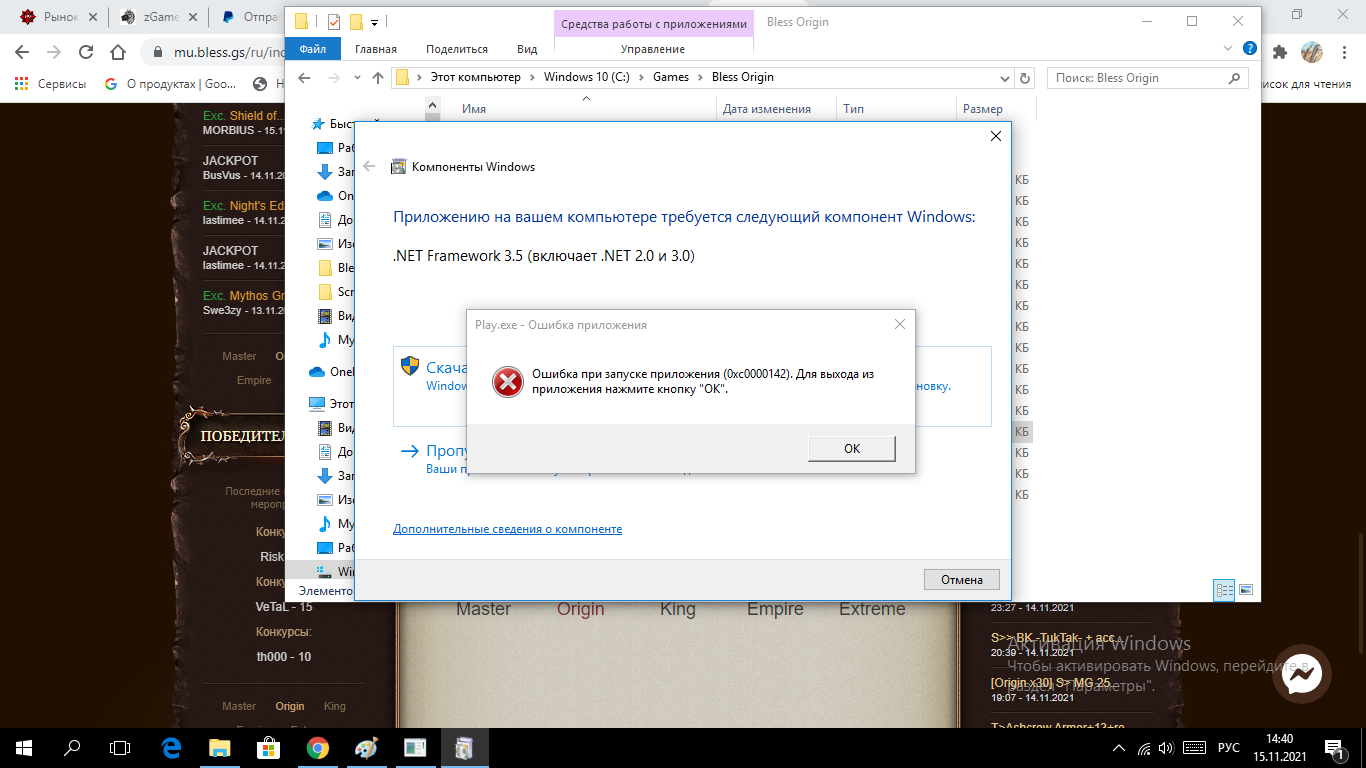Open Paint app on taskbar

click(366, 747)
